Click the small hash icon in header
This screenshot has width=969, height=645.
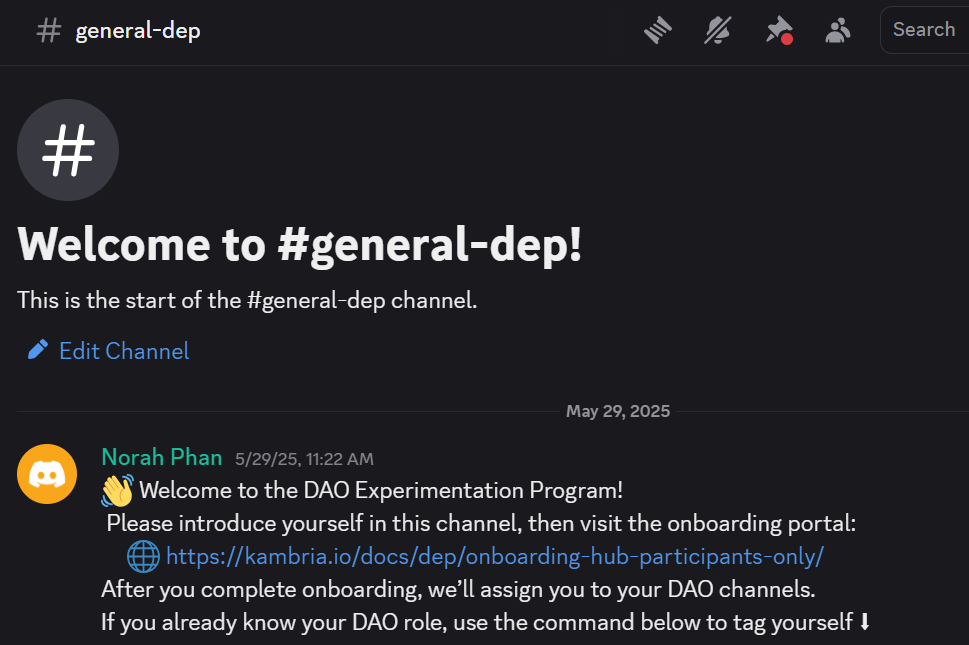click(48, 31)
